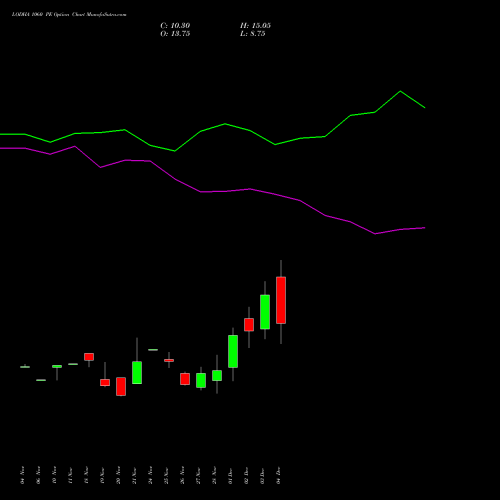The image size is (500, 500).
Task: Click the high value H: 15.05
Action: (x=255, y=26)
